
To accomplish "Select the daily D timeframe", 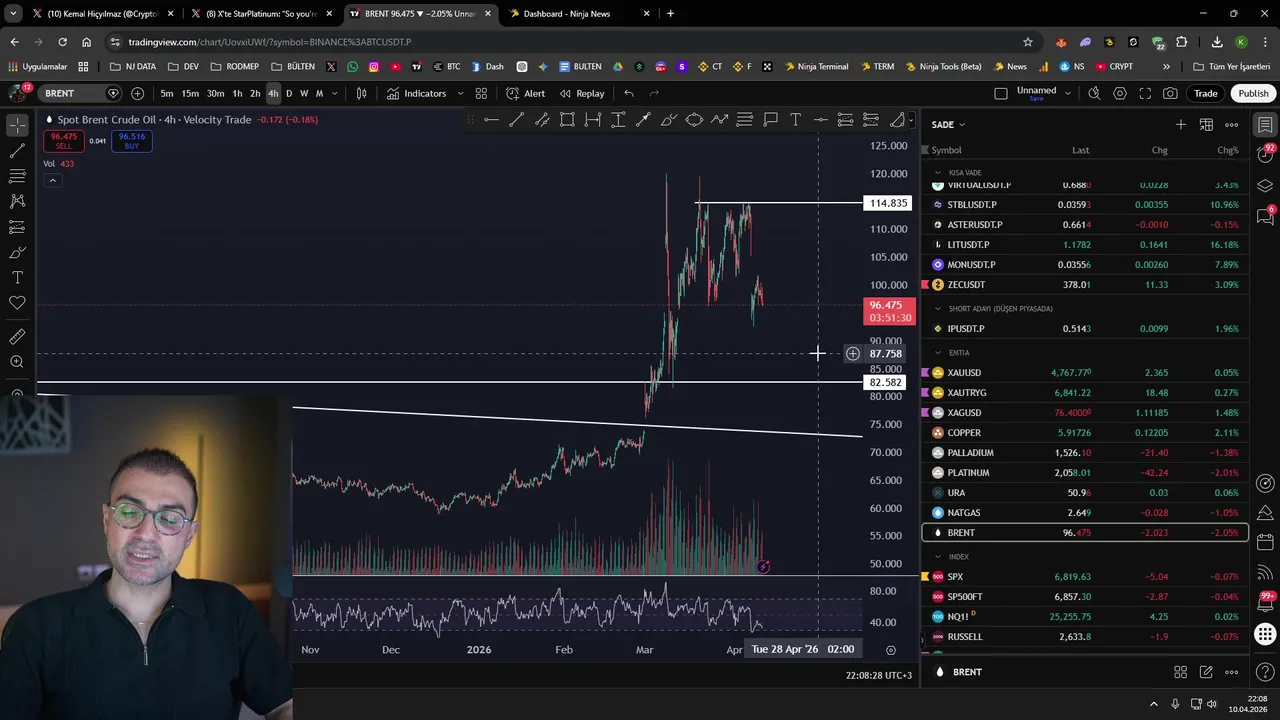I will pos(289,93).
